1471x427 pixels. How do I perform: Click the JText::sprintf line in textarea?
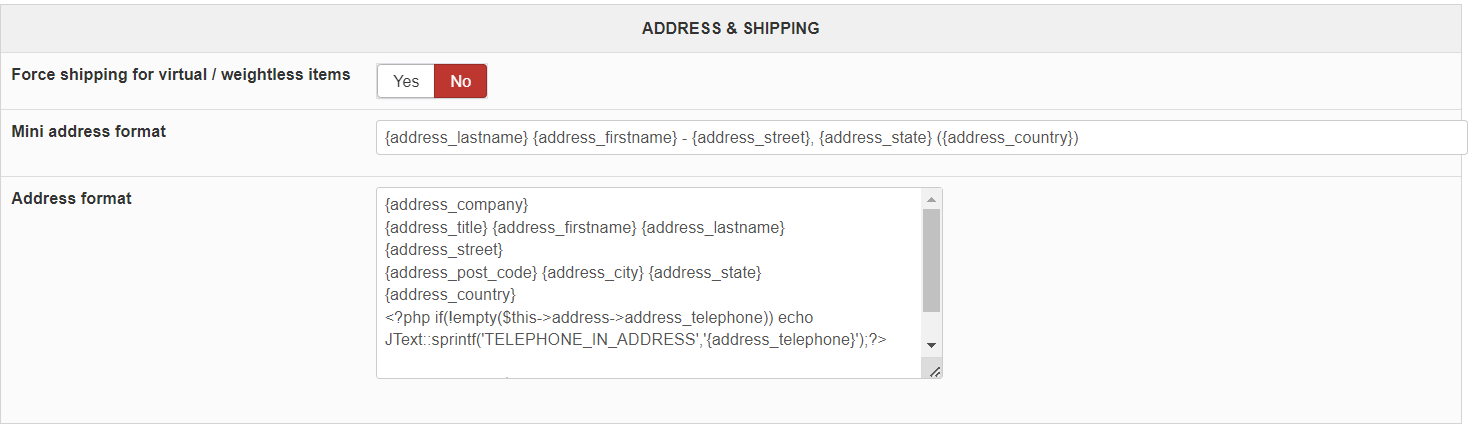[635, 340]
